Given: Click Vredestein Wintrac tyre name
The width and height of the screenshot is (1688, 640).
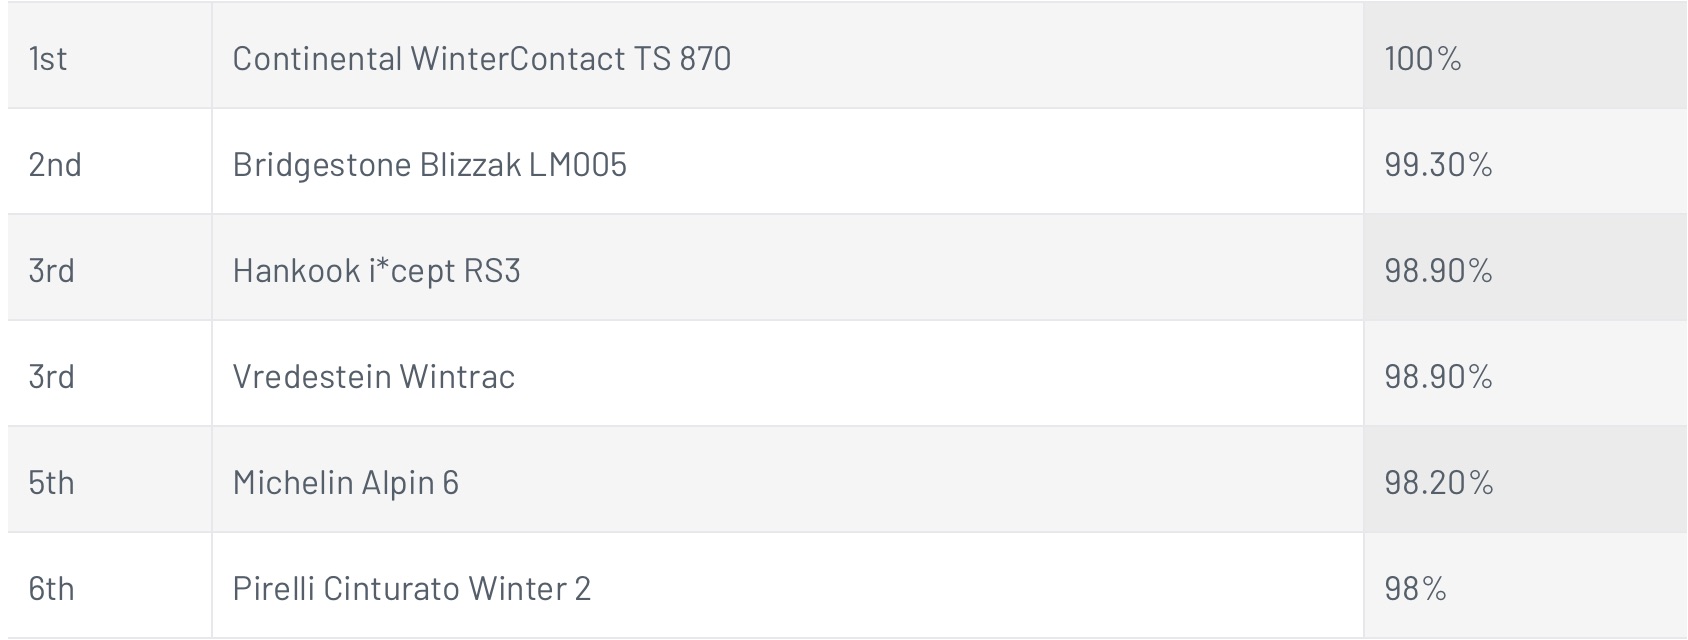Looking at the screenshot, I should tap(373, 376).
